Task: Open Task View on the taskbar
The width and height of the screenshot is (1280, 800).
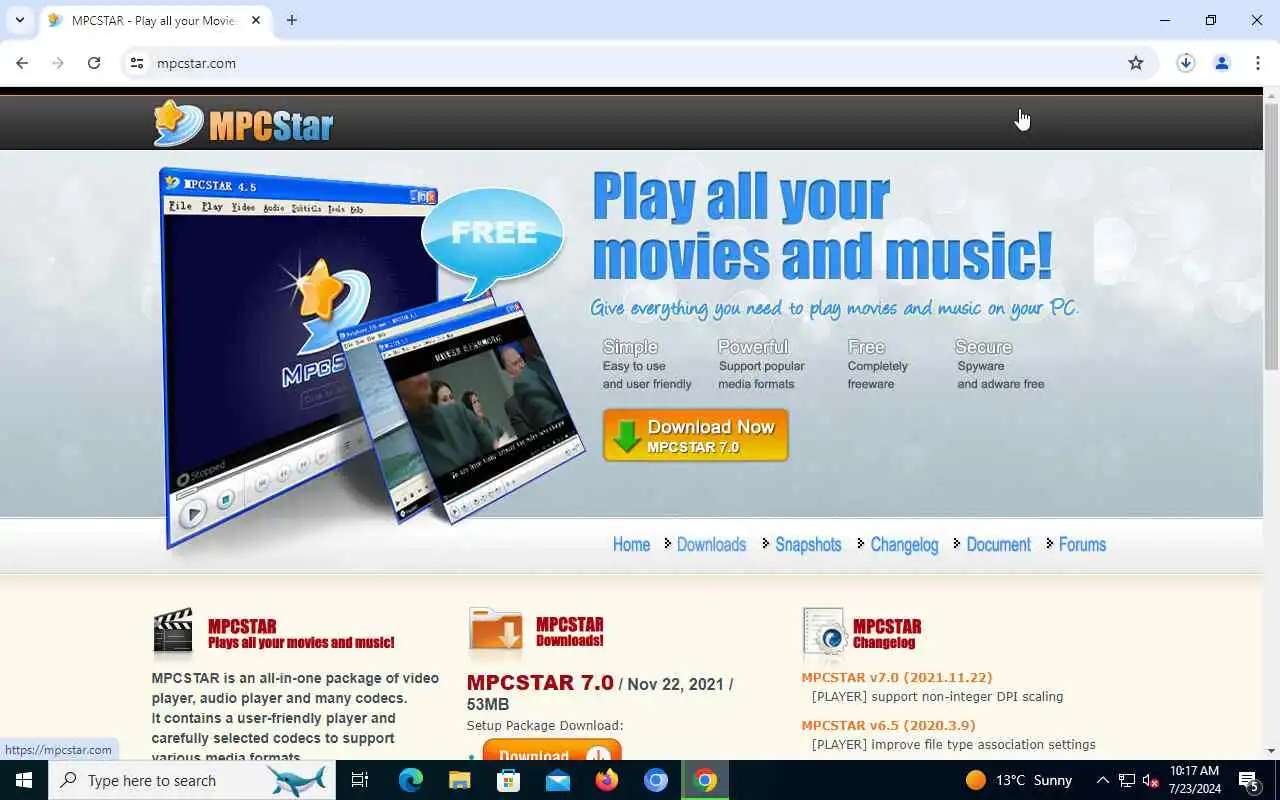Action: pyautogui.click(x=360, y=780)
